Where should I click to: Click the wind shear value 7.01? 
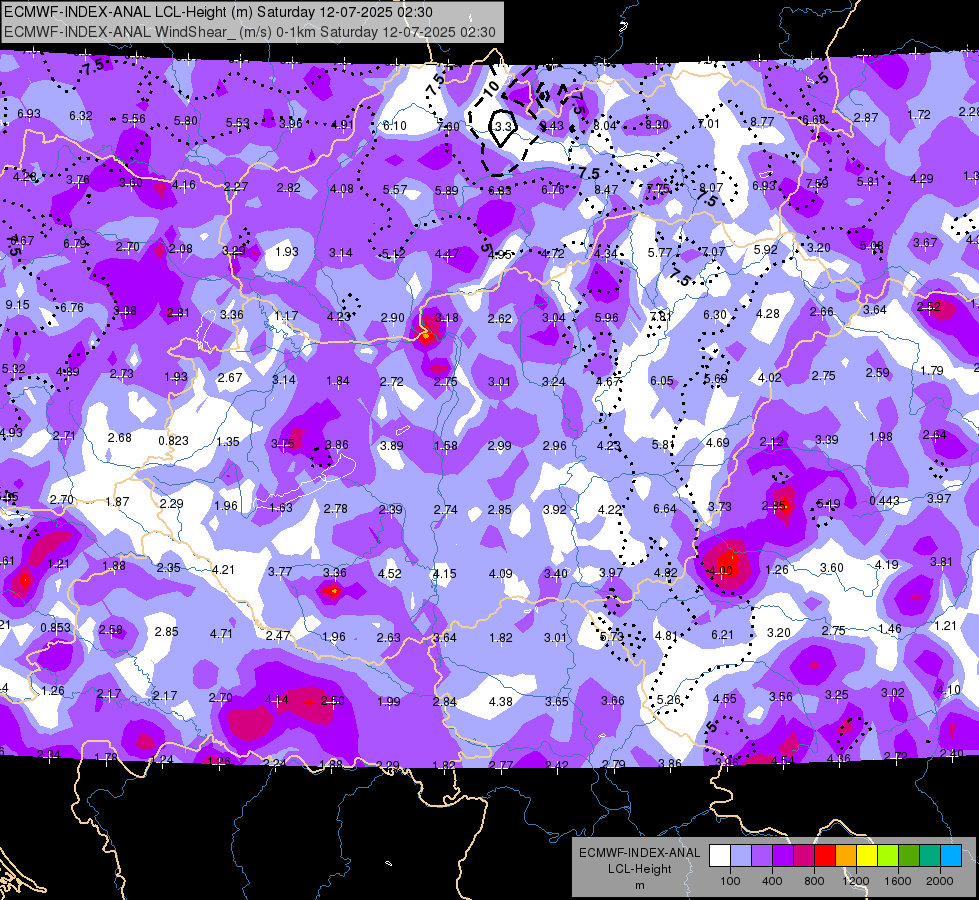[709, 124]
